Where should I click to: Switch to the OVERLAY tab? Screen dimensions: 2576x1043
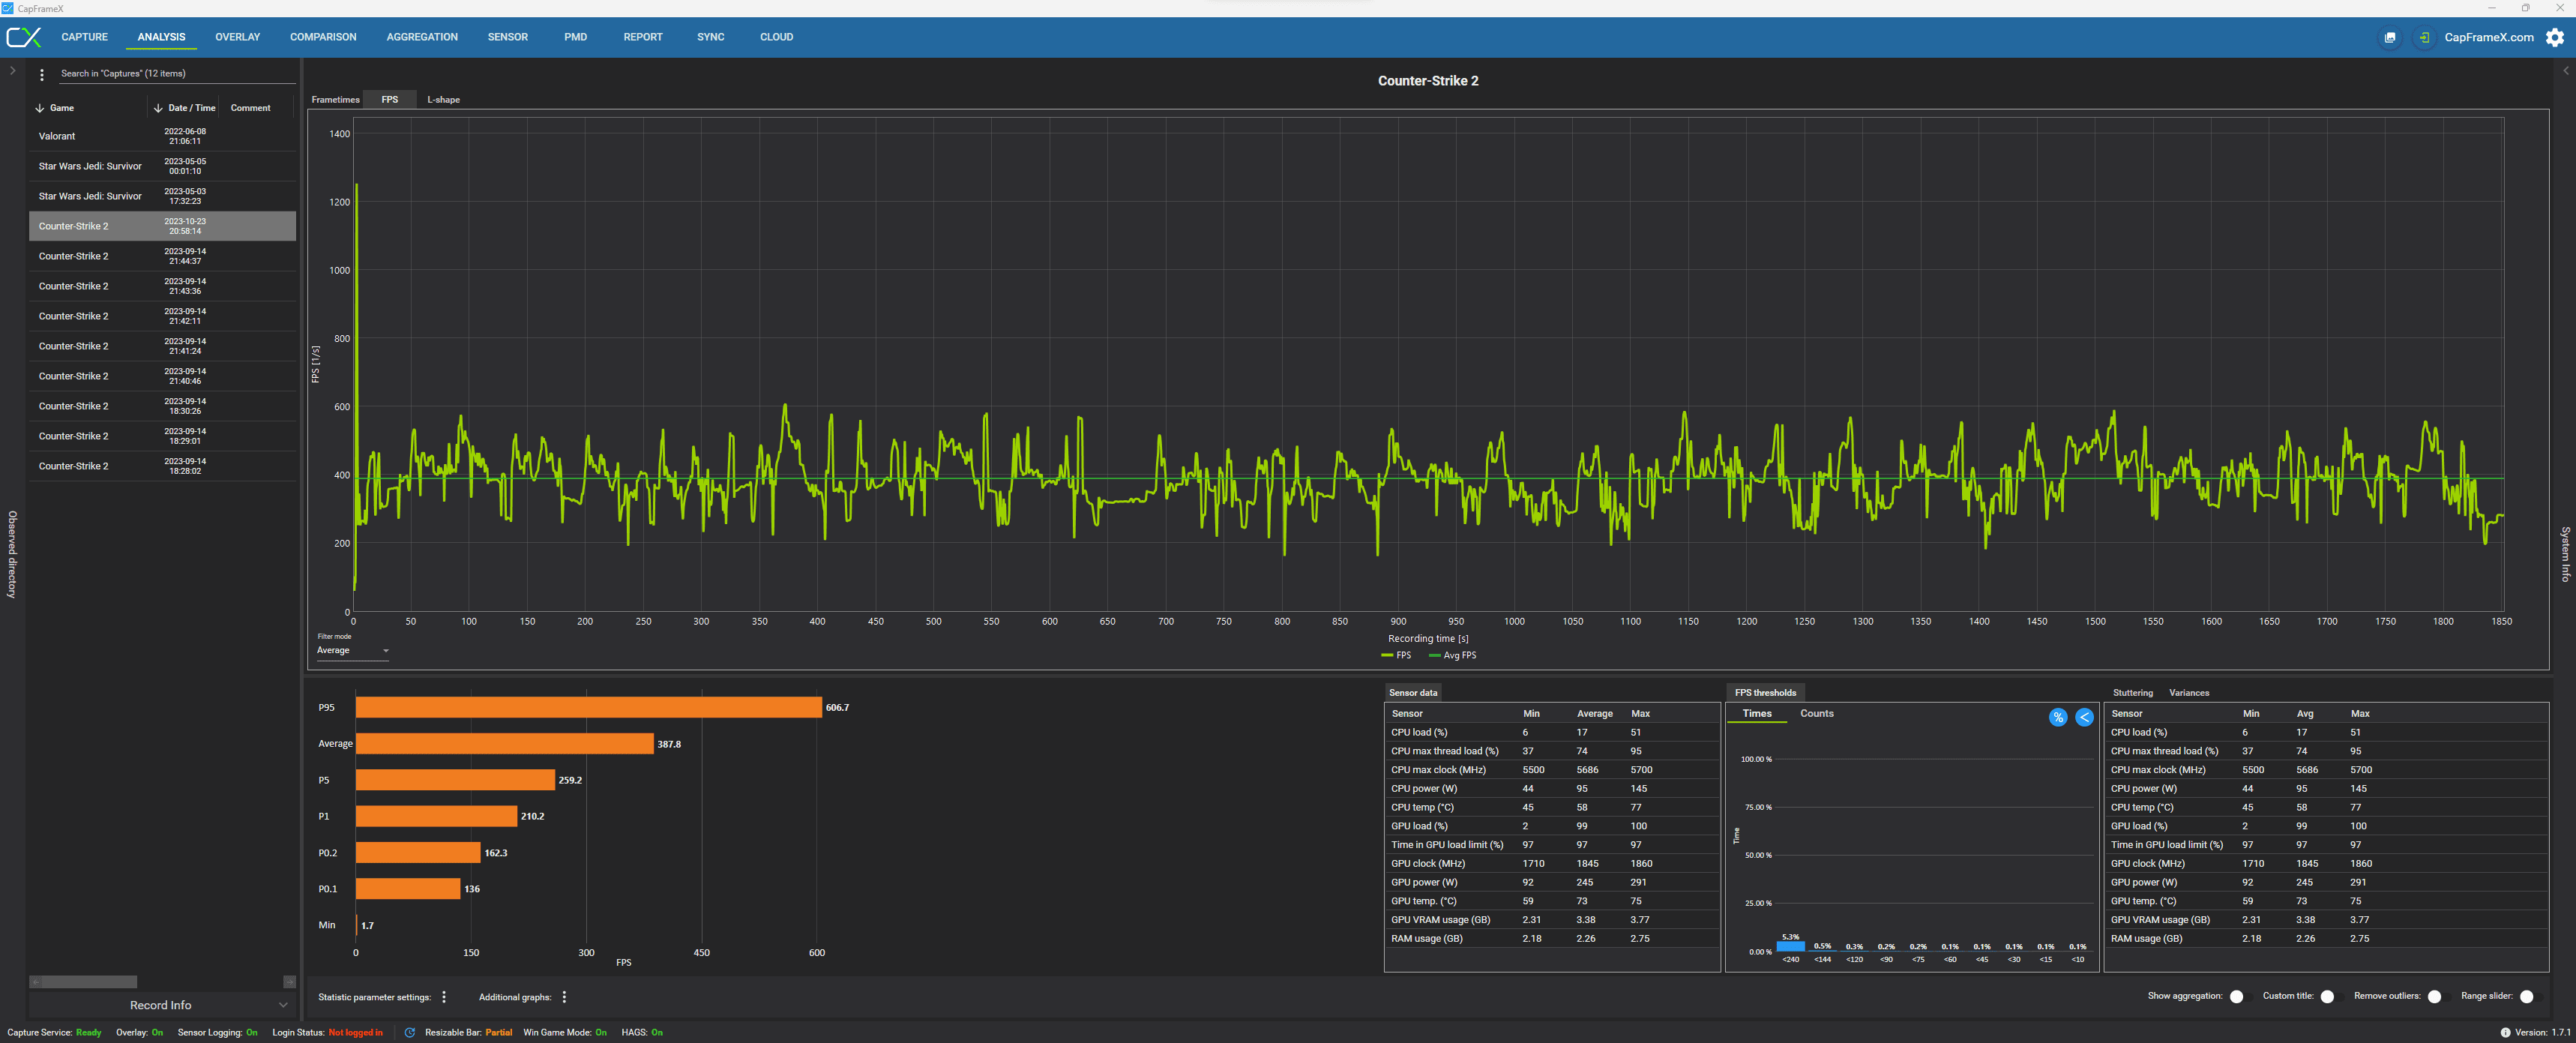click(237, 37)
